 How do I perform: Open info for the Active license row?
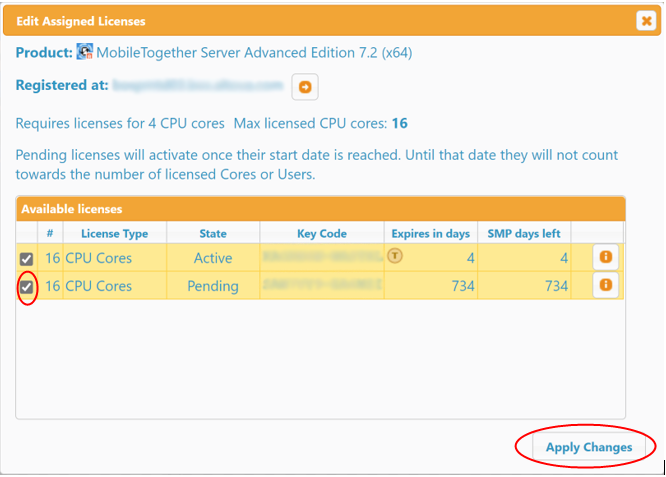[605, 257]
